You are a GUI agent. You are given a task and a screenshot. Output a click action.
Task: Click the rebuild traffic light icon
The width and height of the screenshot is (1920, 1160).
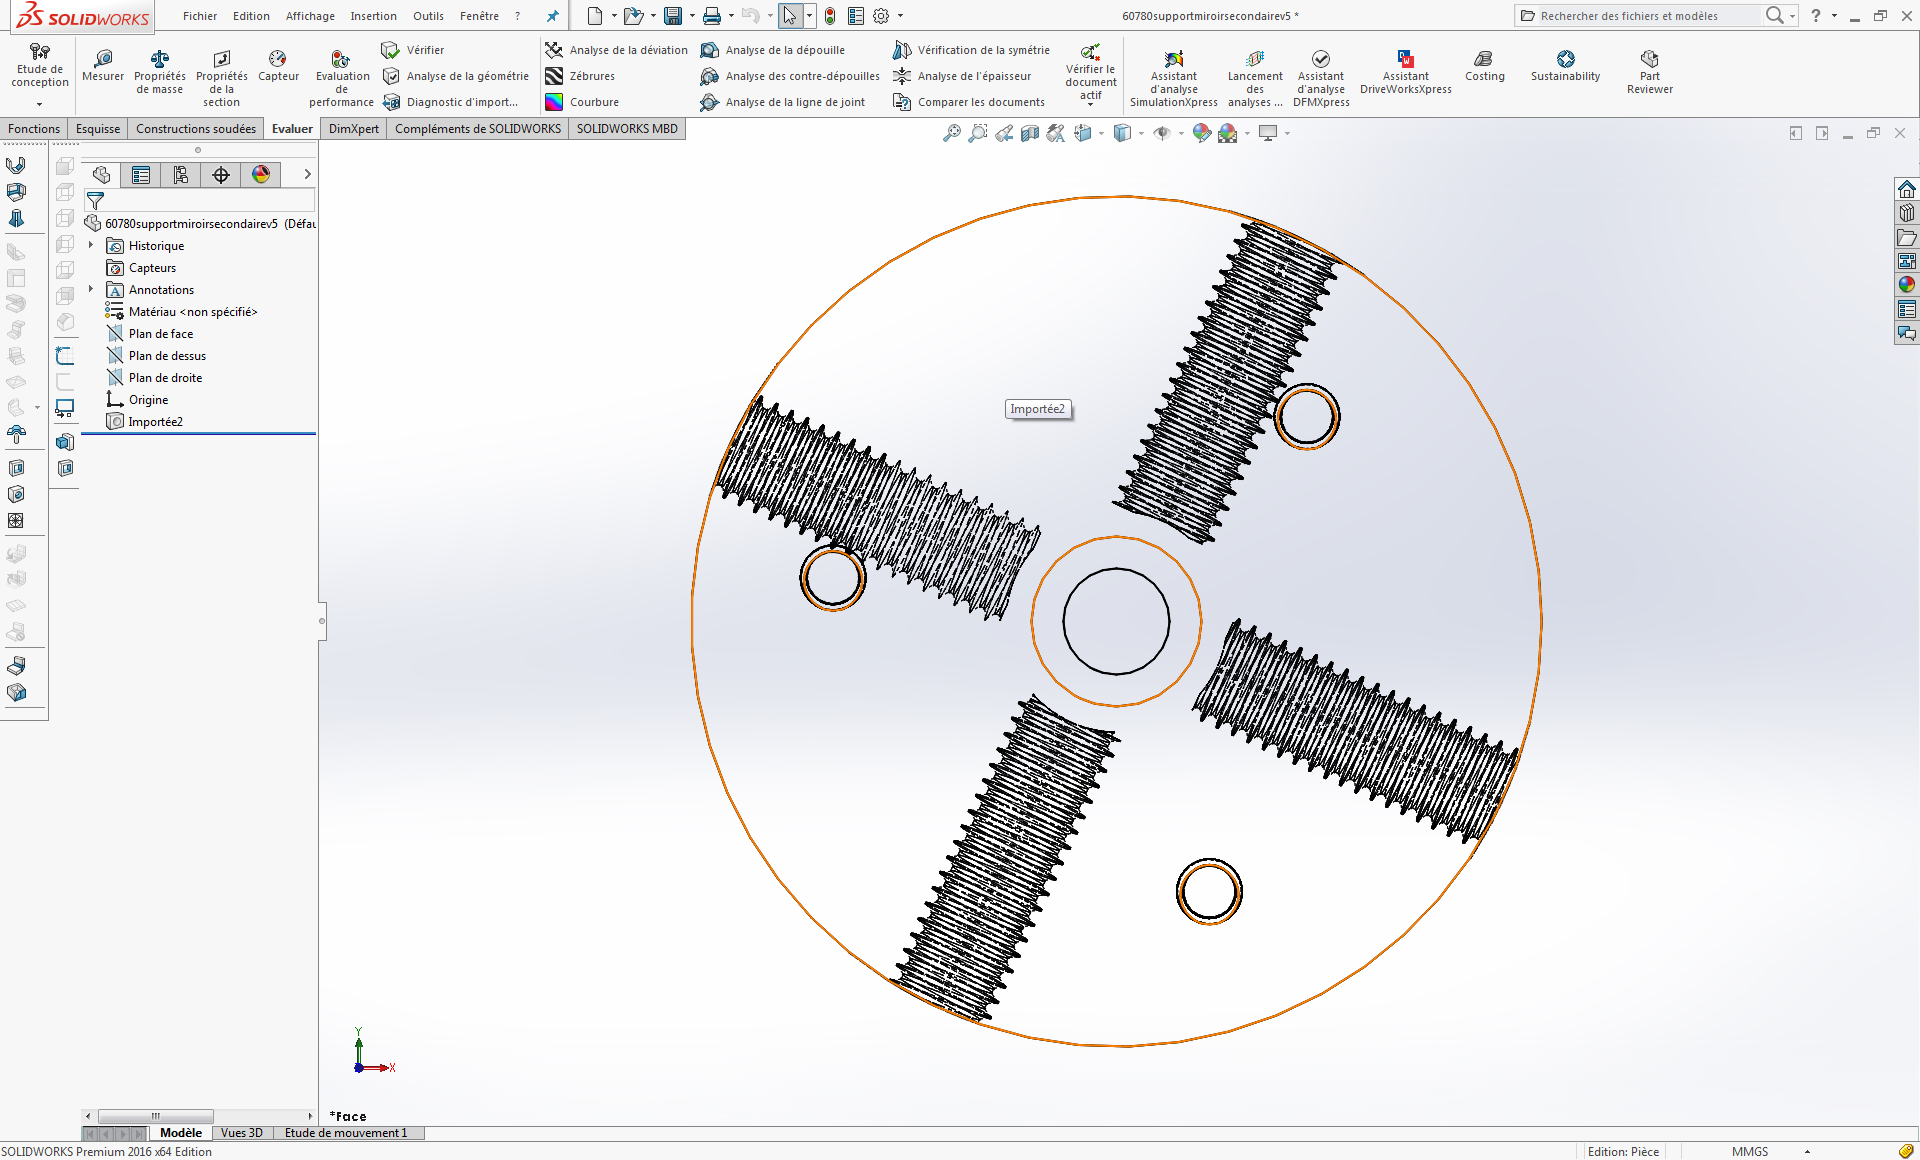point(830,16)
